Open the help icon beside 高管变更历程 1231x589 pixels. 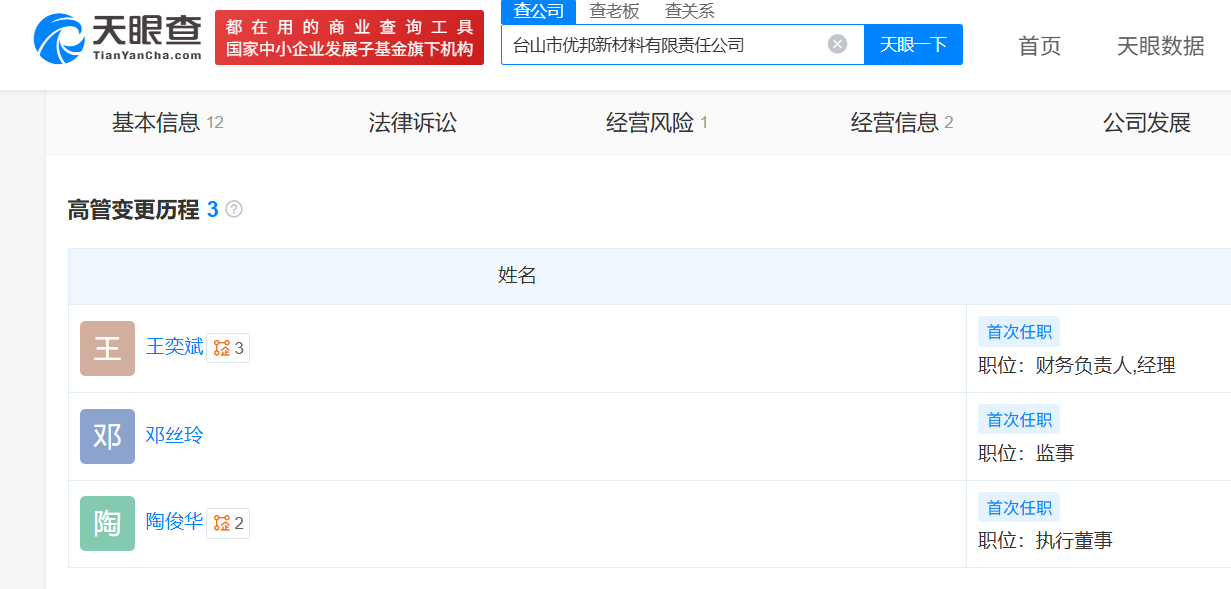click(234, 209)
